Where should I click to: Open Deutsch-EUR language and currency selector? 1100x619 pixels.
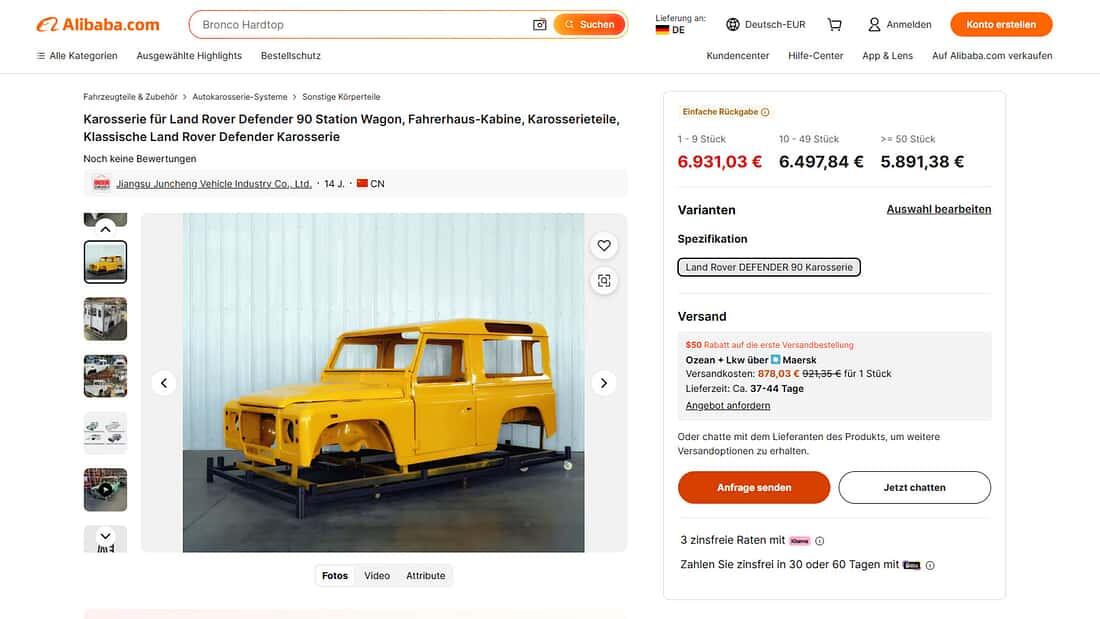coord(765,24)
